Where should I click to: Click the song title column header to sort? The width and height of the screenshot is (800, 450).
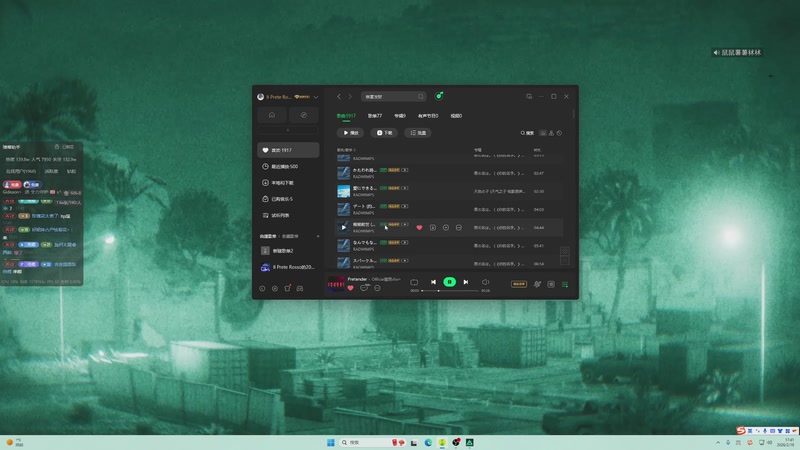(x=345, y=150)
